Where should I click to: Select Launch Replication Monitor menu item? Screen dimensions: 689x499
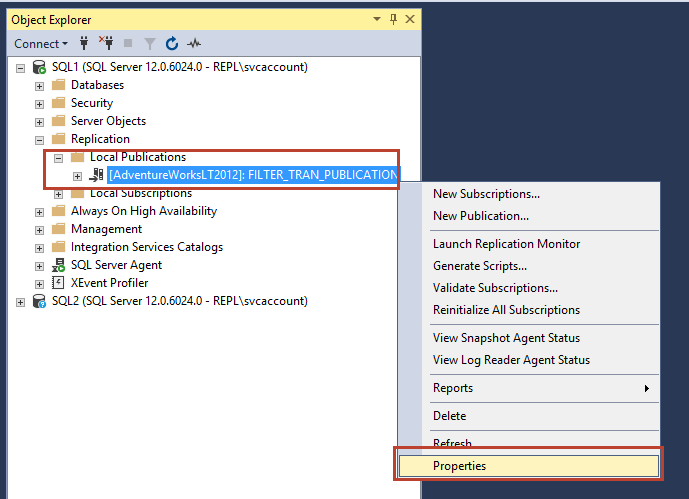point(506,244)
